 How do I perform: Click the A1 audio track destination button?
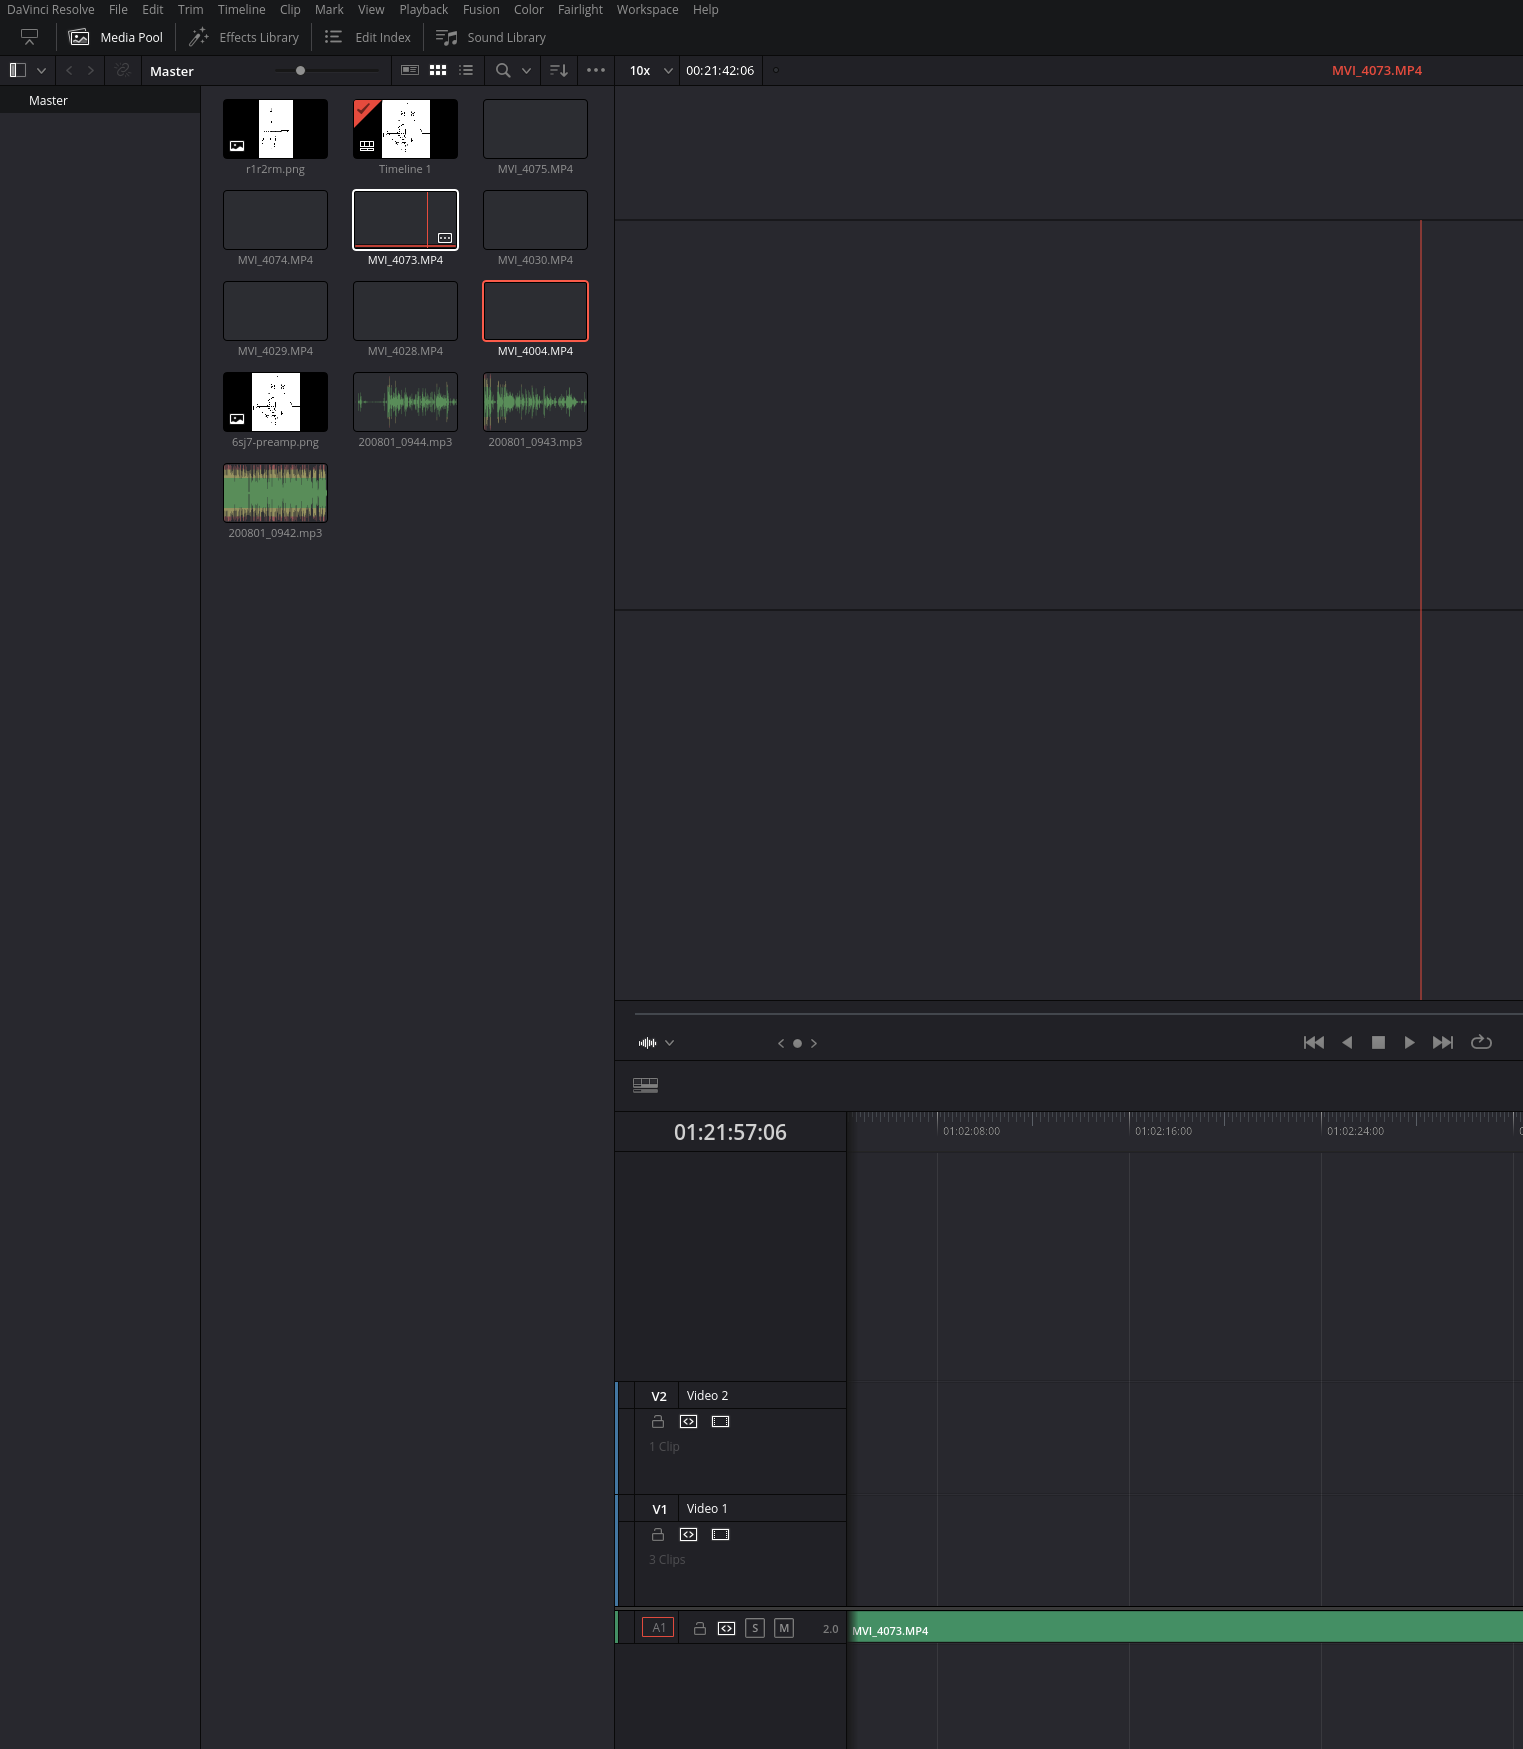[x=658, y=1628]
